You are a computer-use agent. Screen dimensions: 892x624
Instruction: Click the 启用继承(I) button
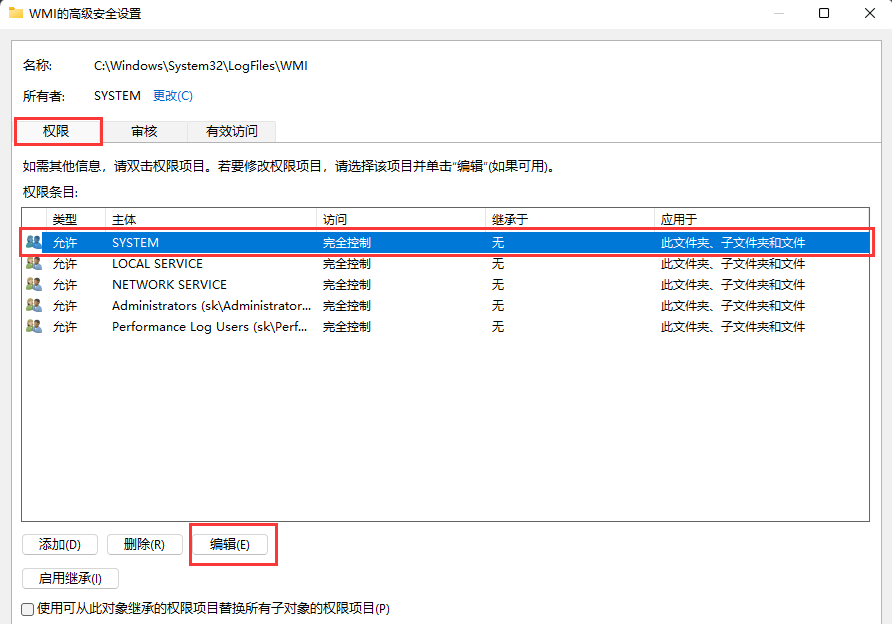tap(70, 578)
